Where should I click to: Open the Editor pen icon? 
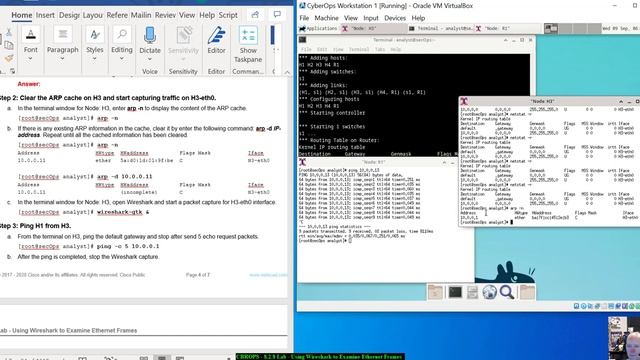pos(216,36)
